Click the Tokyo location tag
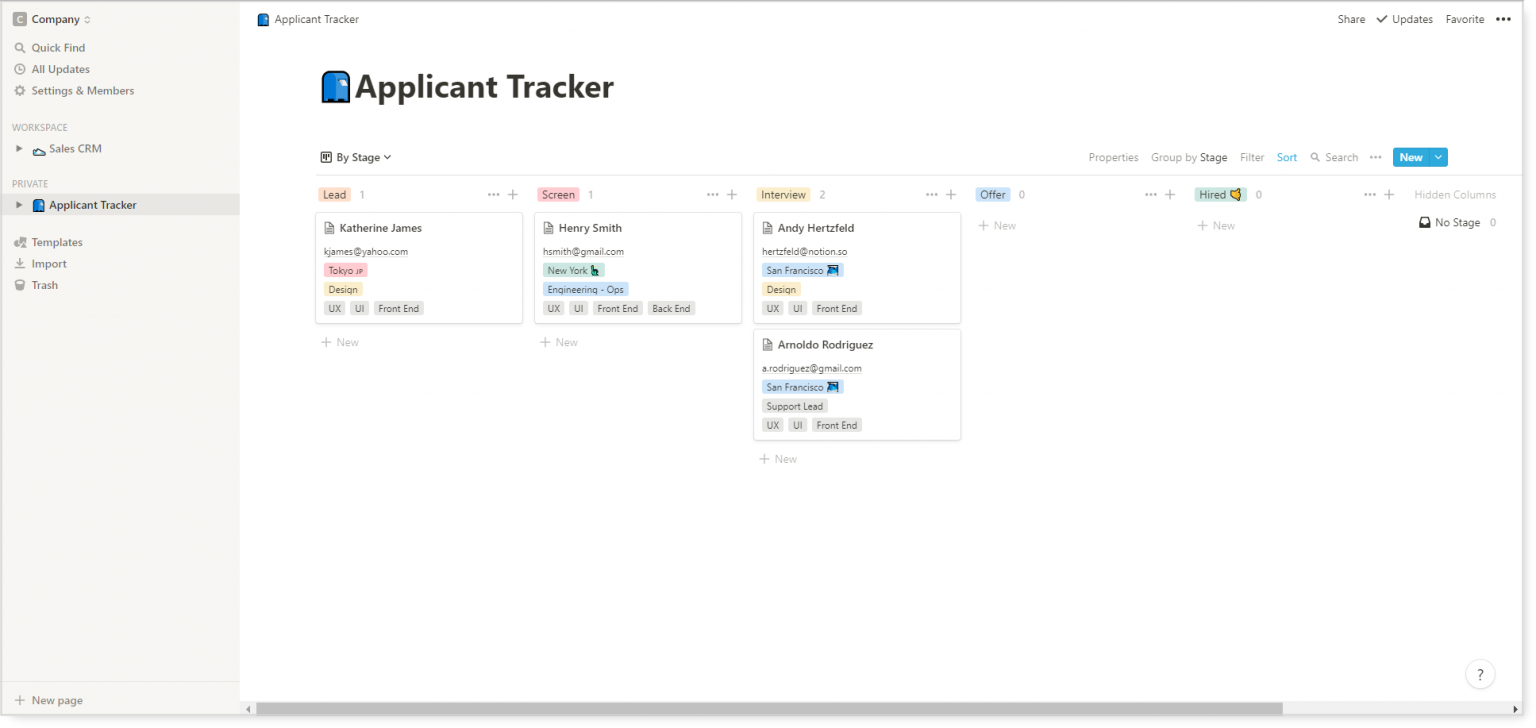Image resolution: width=1536 pixels, height=728 pixels. click(346, 270)
